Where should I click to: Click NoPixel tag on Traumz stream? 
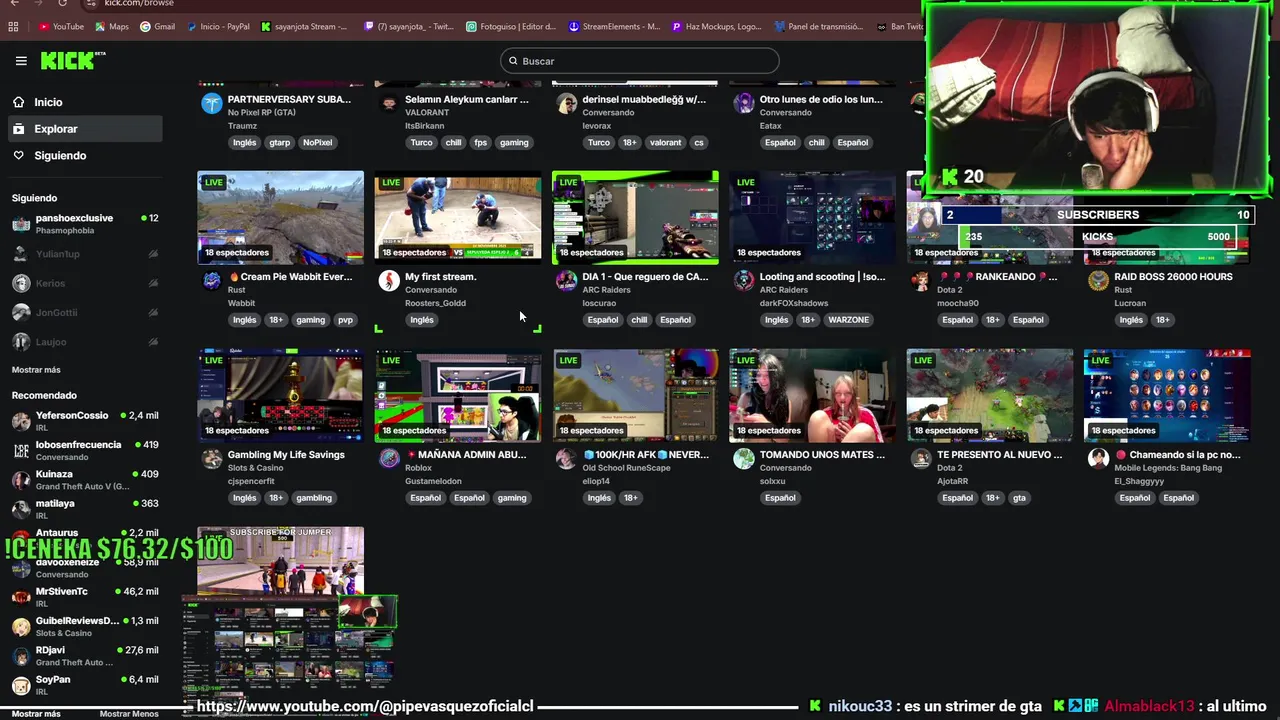[x=317, y=143]
